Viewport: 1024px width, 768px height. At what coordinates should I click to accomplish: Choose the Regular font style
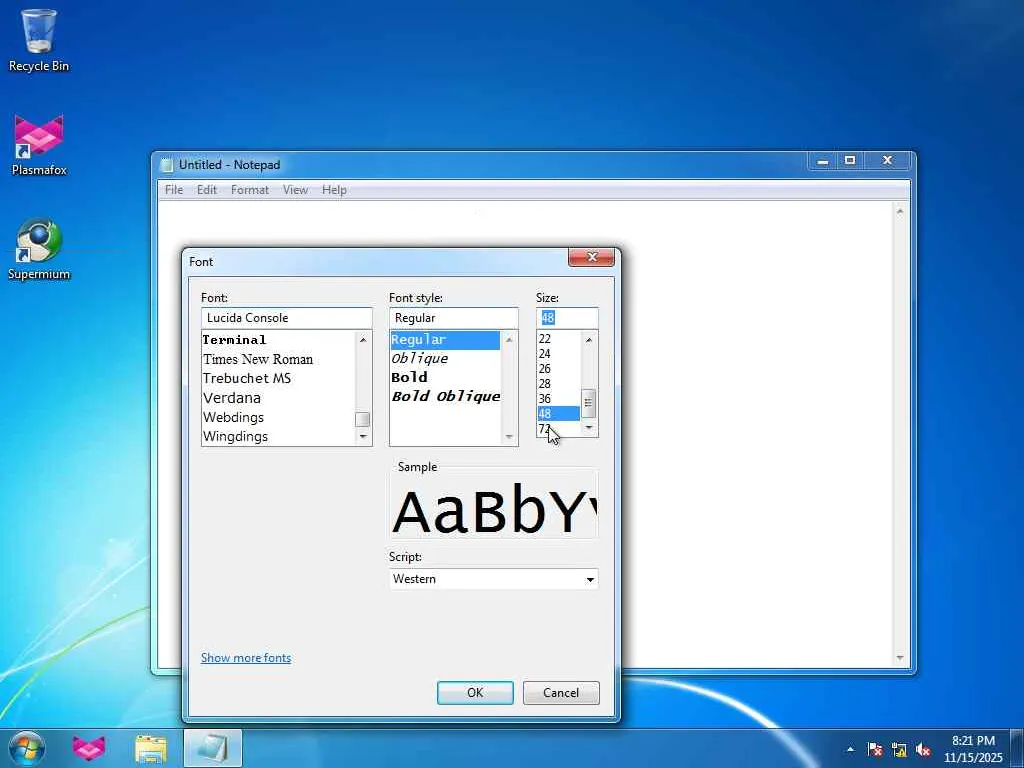[x=445, y=340]
